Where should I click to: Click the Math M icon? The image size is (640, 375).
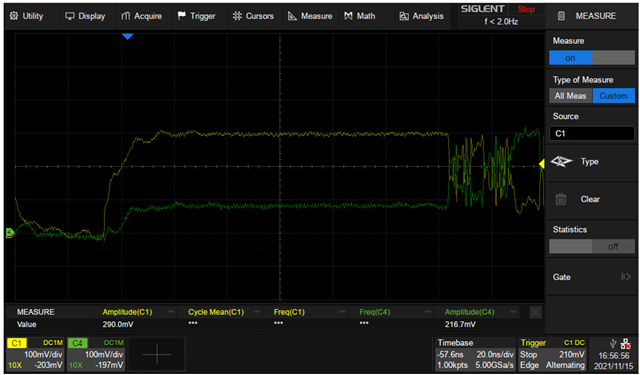click(x=348, y=16)
